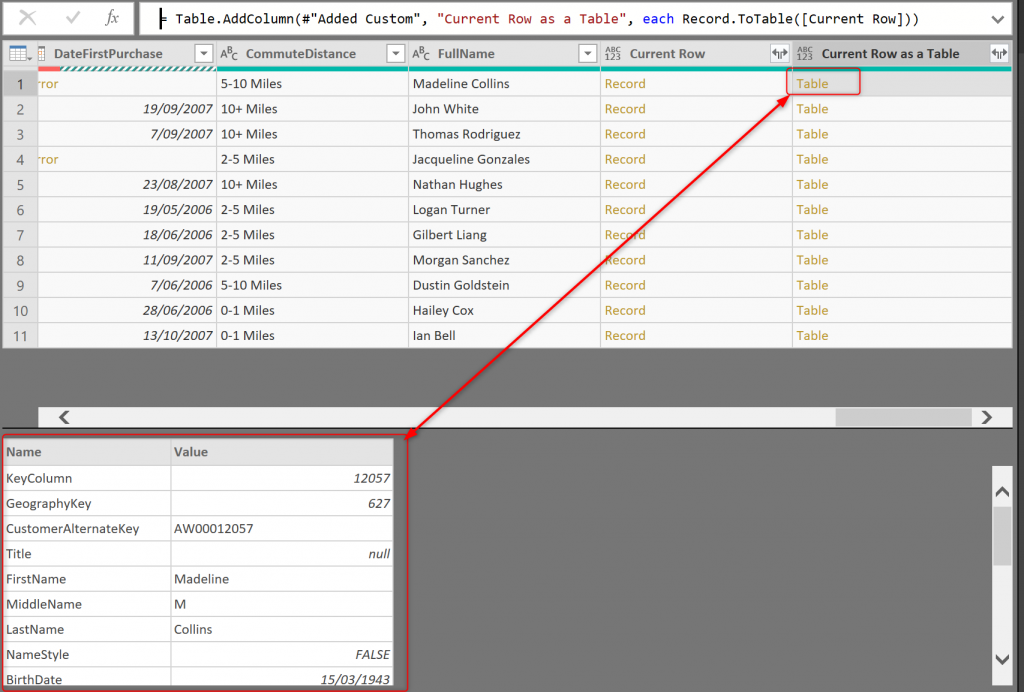Click the Table link in row 1
Screen dimensions: 1024x692
coord(812,84)
